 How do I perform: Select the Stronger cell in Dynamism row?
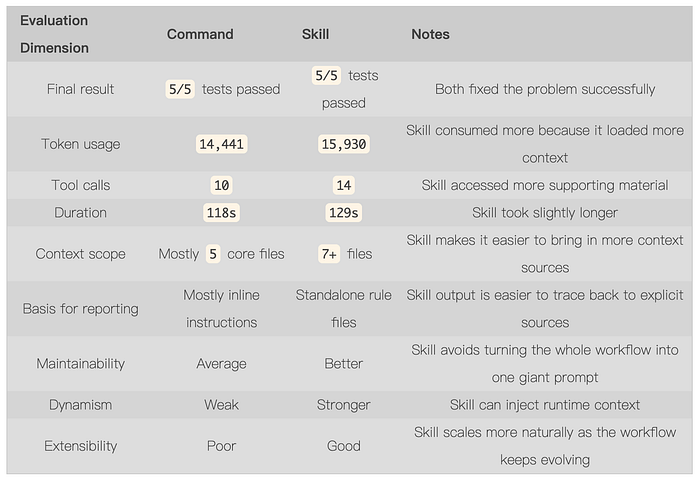pyautogui.click(x=344, y=405)
